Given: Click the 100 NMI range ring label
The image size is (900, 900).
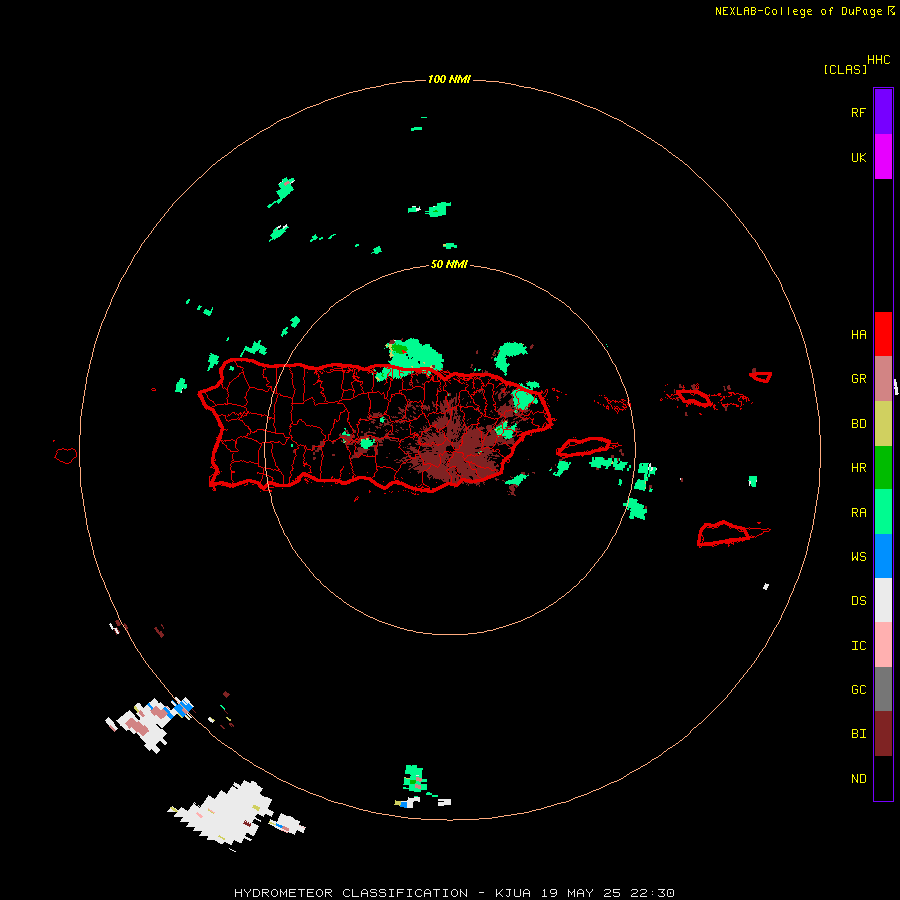Looking at the screenshot, I should point(449,79).
